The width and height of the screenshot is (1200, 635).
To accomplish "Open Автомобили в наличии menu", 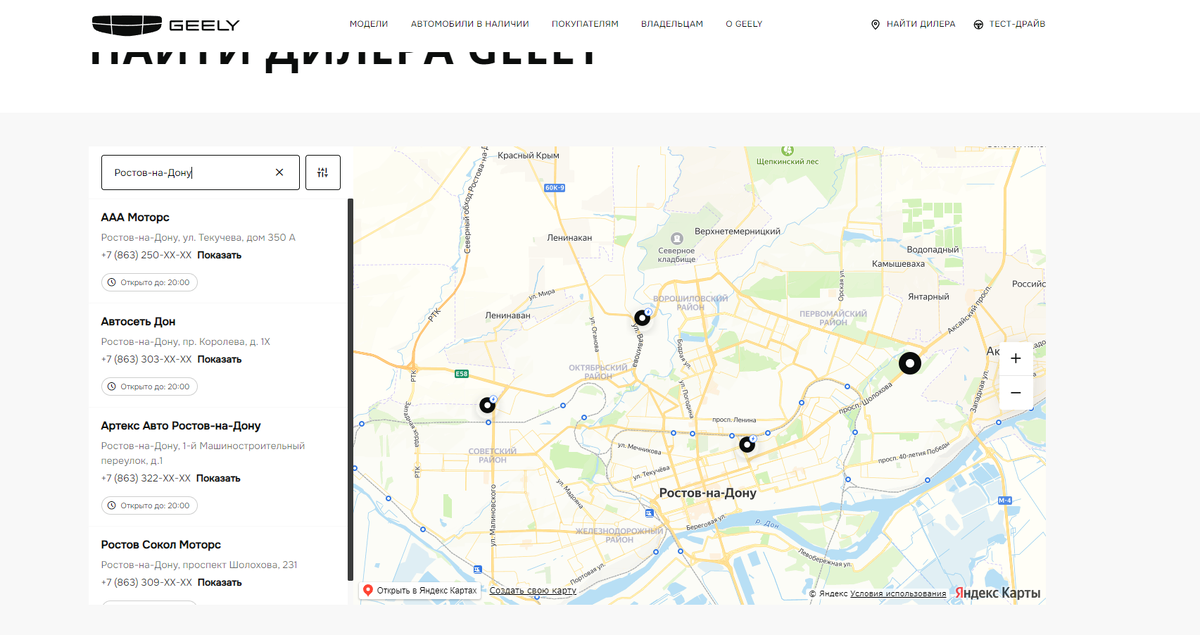I will tap(470, 24).
